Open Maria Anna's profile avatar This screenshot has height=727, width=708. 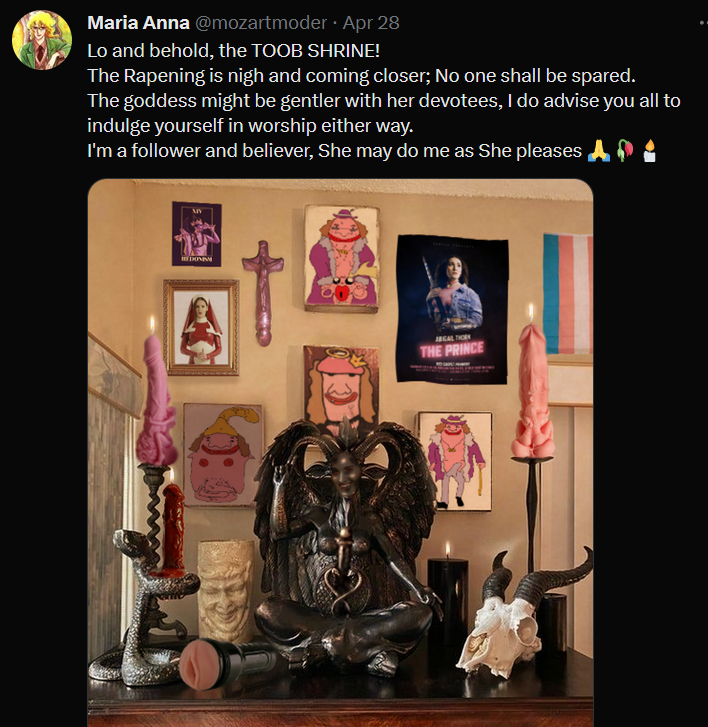point(42,40)
